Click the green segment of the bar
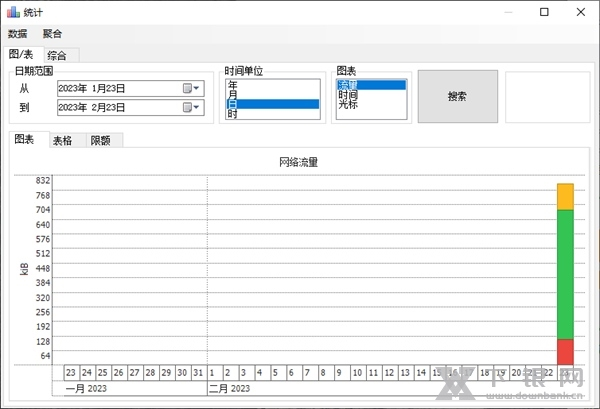This screenshot has width=600, height=409. coord(565,274)
